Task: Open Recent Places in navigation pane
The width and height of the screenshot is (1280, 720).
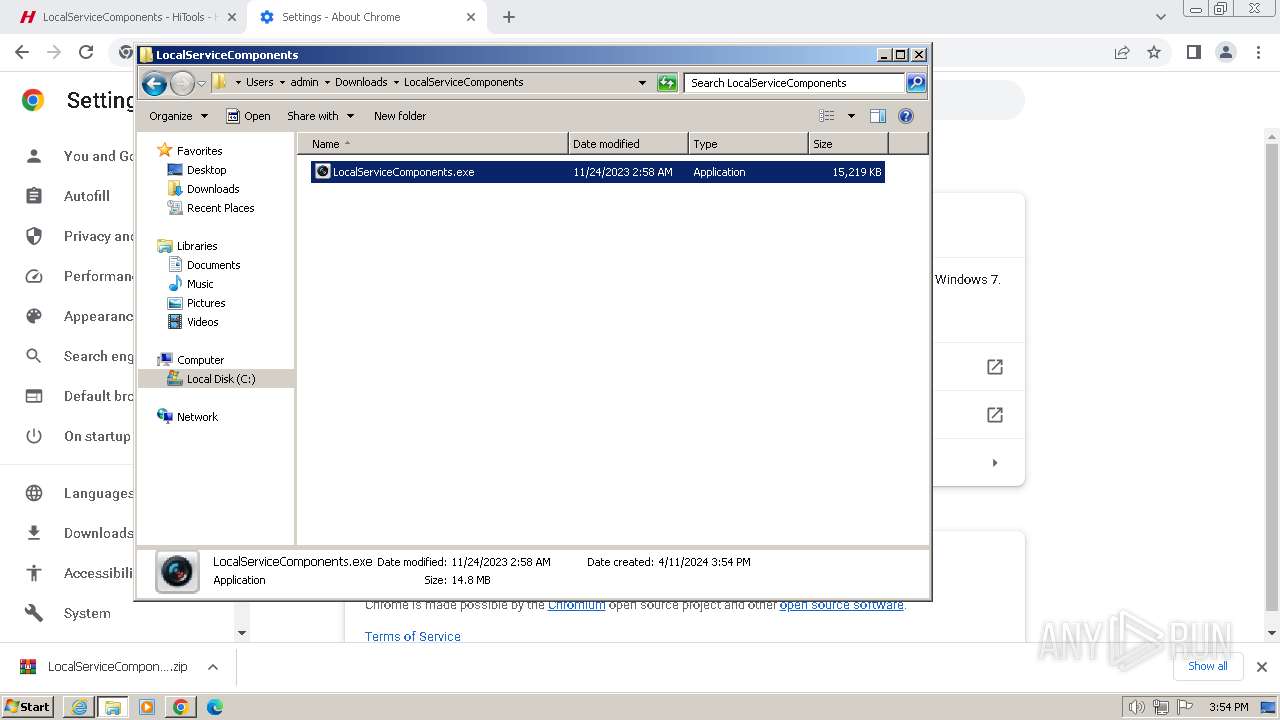Action: point(220,208)
